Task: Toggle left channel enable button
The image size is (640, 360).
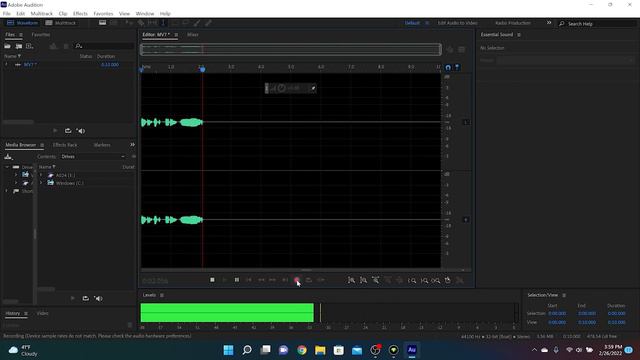Action: pos(466,122)
